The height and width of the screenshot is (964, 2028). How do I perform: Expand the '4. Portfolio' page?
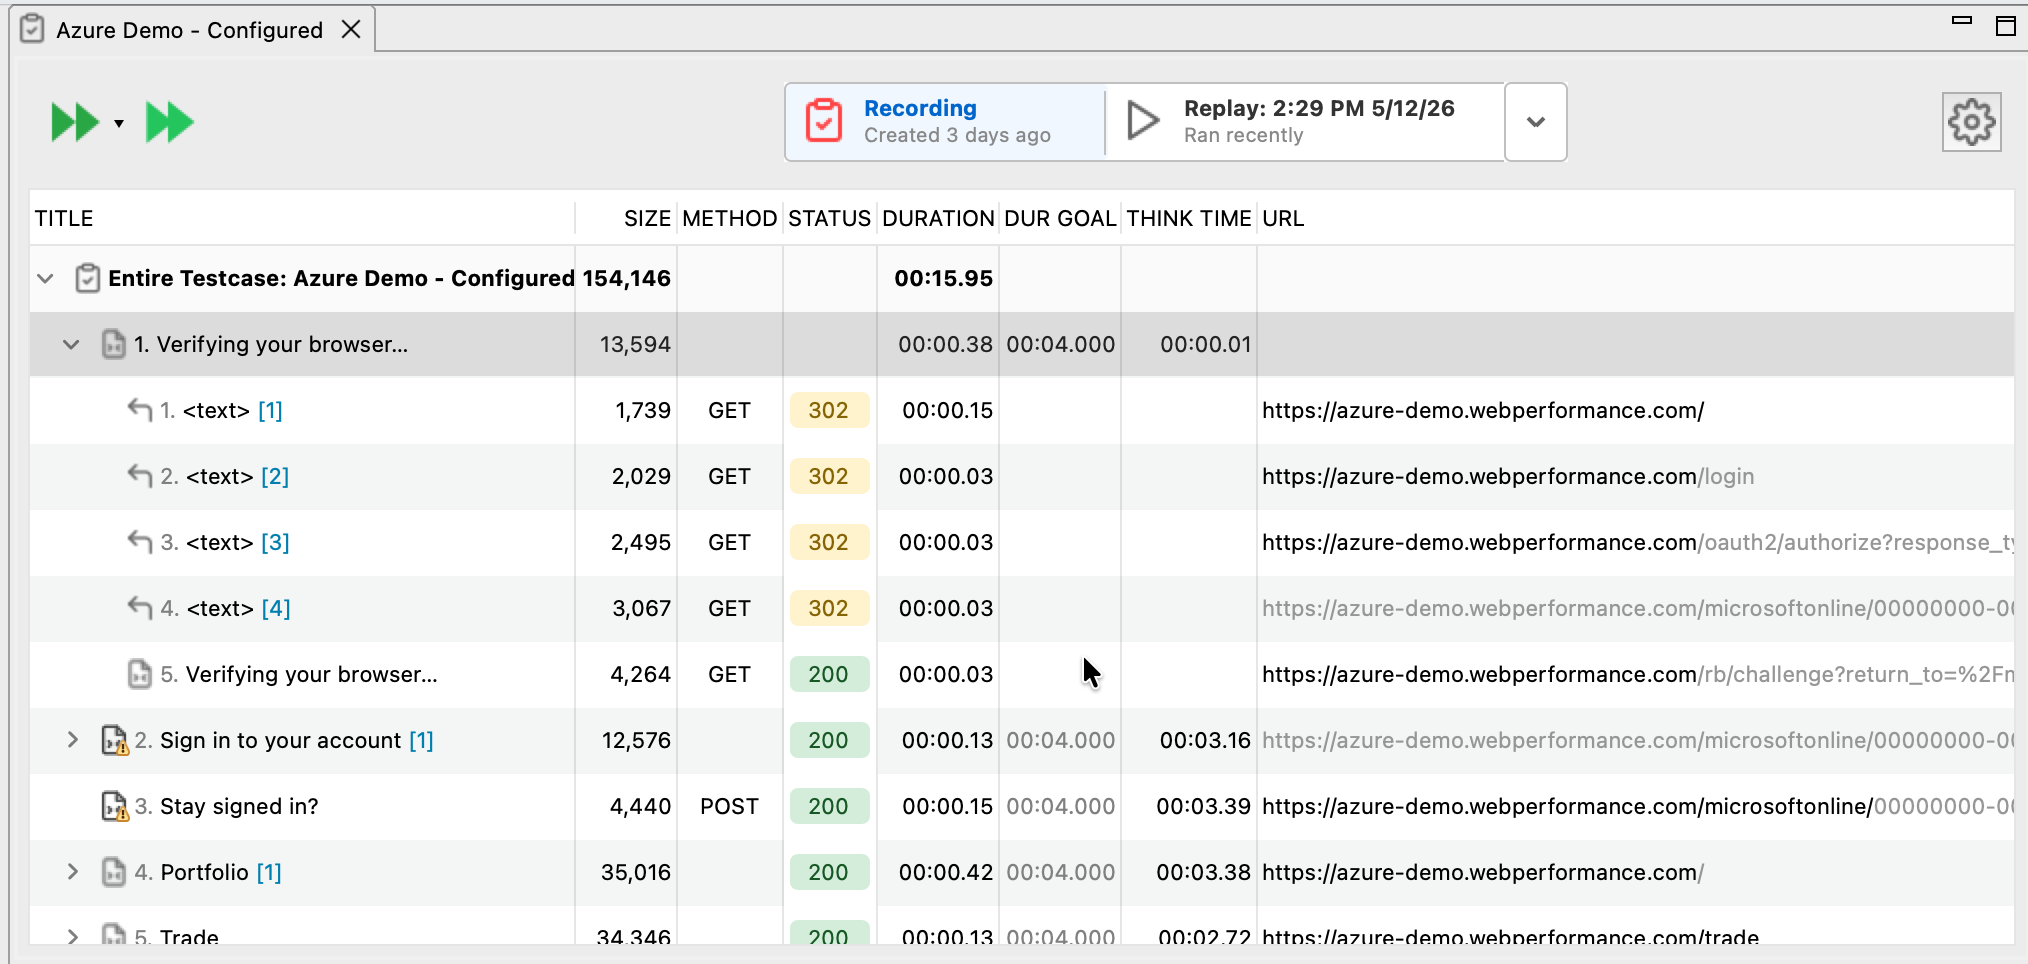(72, 872)
